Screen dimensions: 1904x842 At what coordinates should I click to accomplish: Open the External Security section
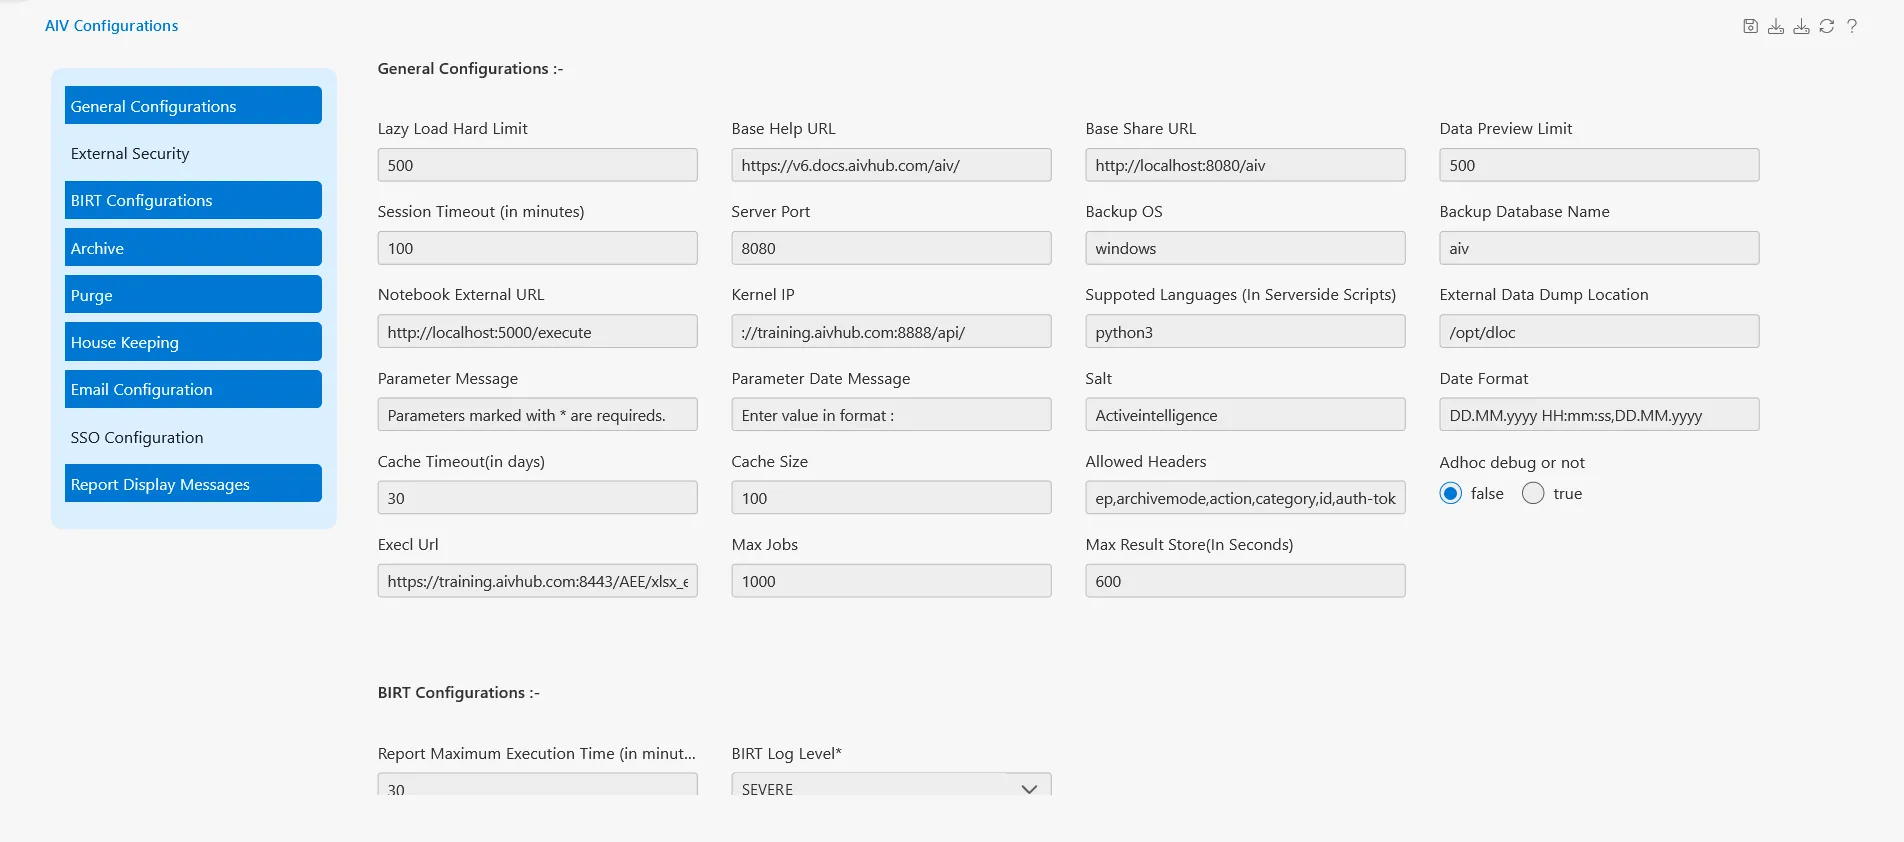click(x=193, y=153)
